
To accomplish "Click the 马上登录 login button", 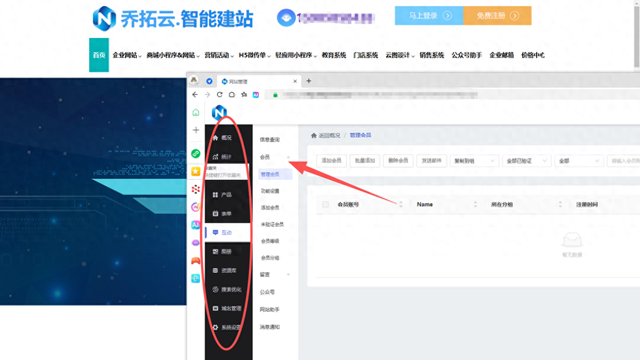I will tap(429, 16).
